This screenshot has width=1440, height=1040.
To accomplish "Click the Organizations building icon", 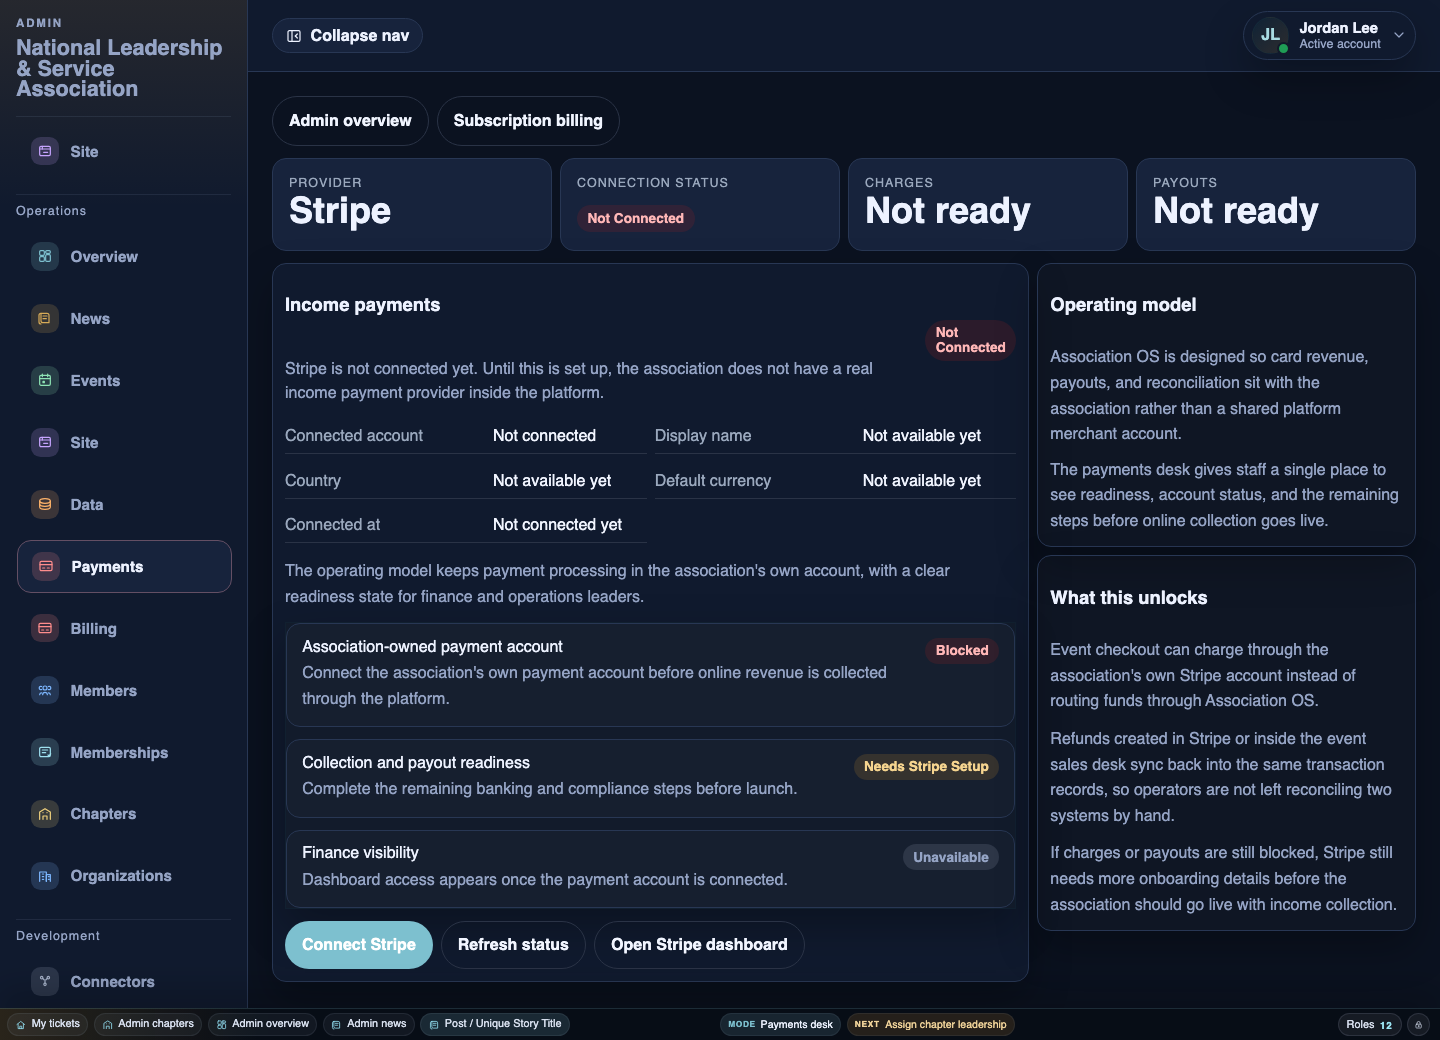I will [45, 876].
